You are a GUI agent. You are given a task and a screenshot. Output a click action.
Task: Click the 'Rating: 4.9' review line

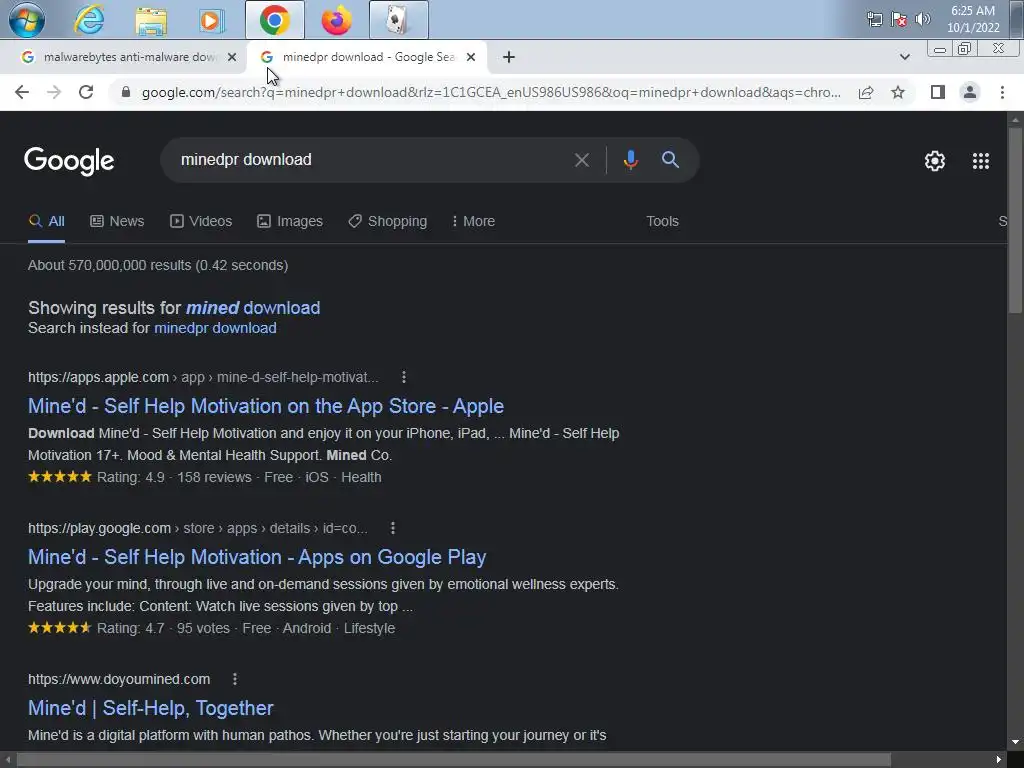click(x=204, y=477)
